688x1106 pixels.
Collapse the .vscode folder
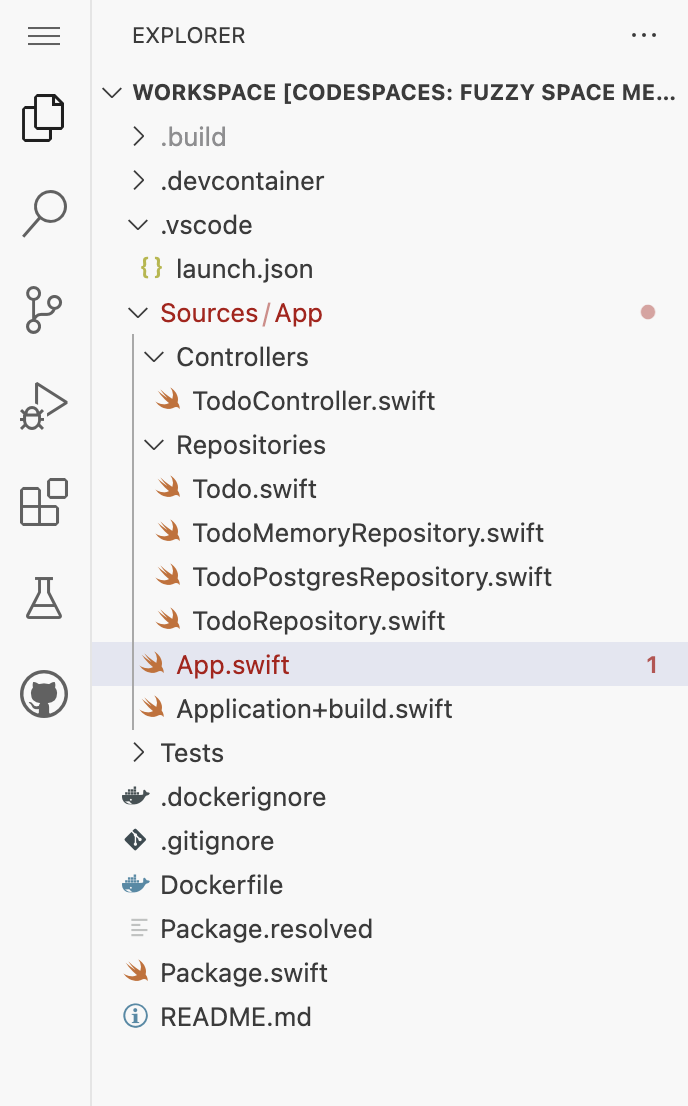point(139,225)
